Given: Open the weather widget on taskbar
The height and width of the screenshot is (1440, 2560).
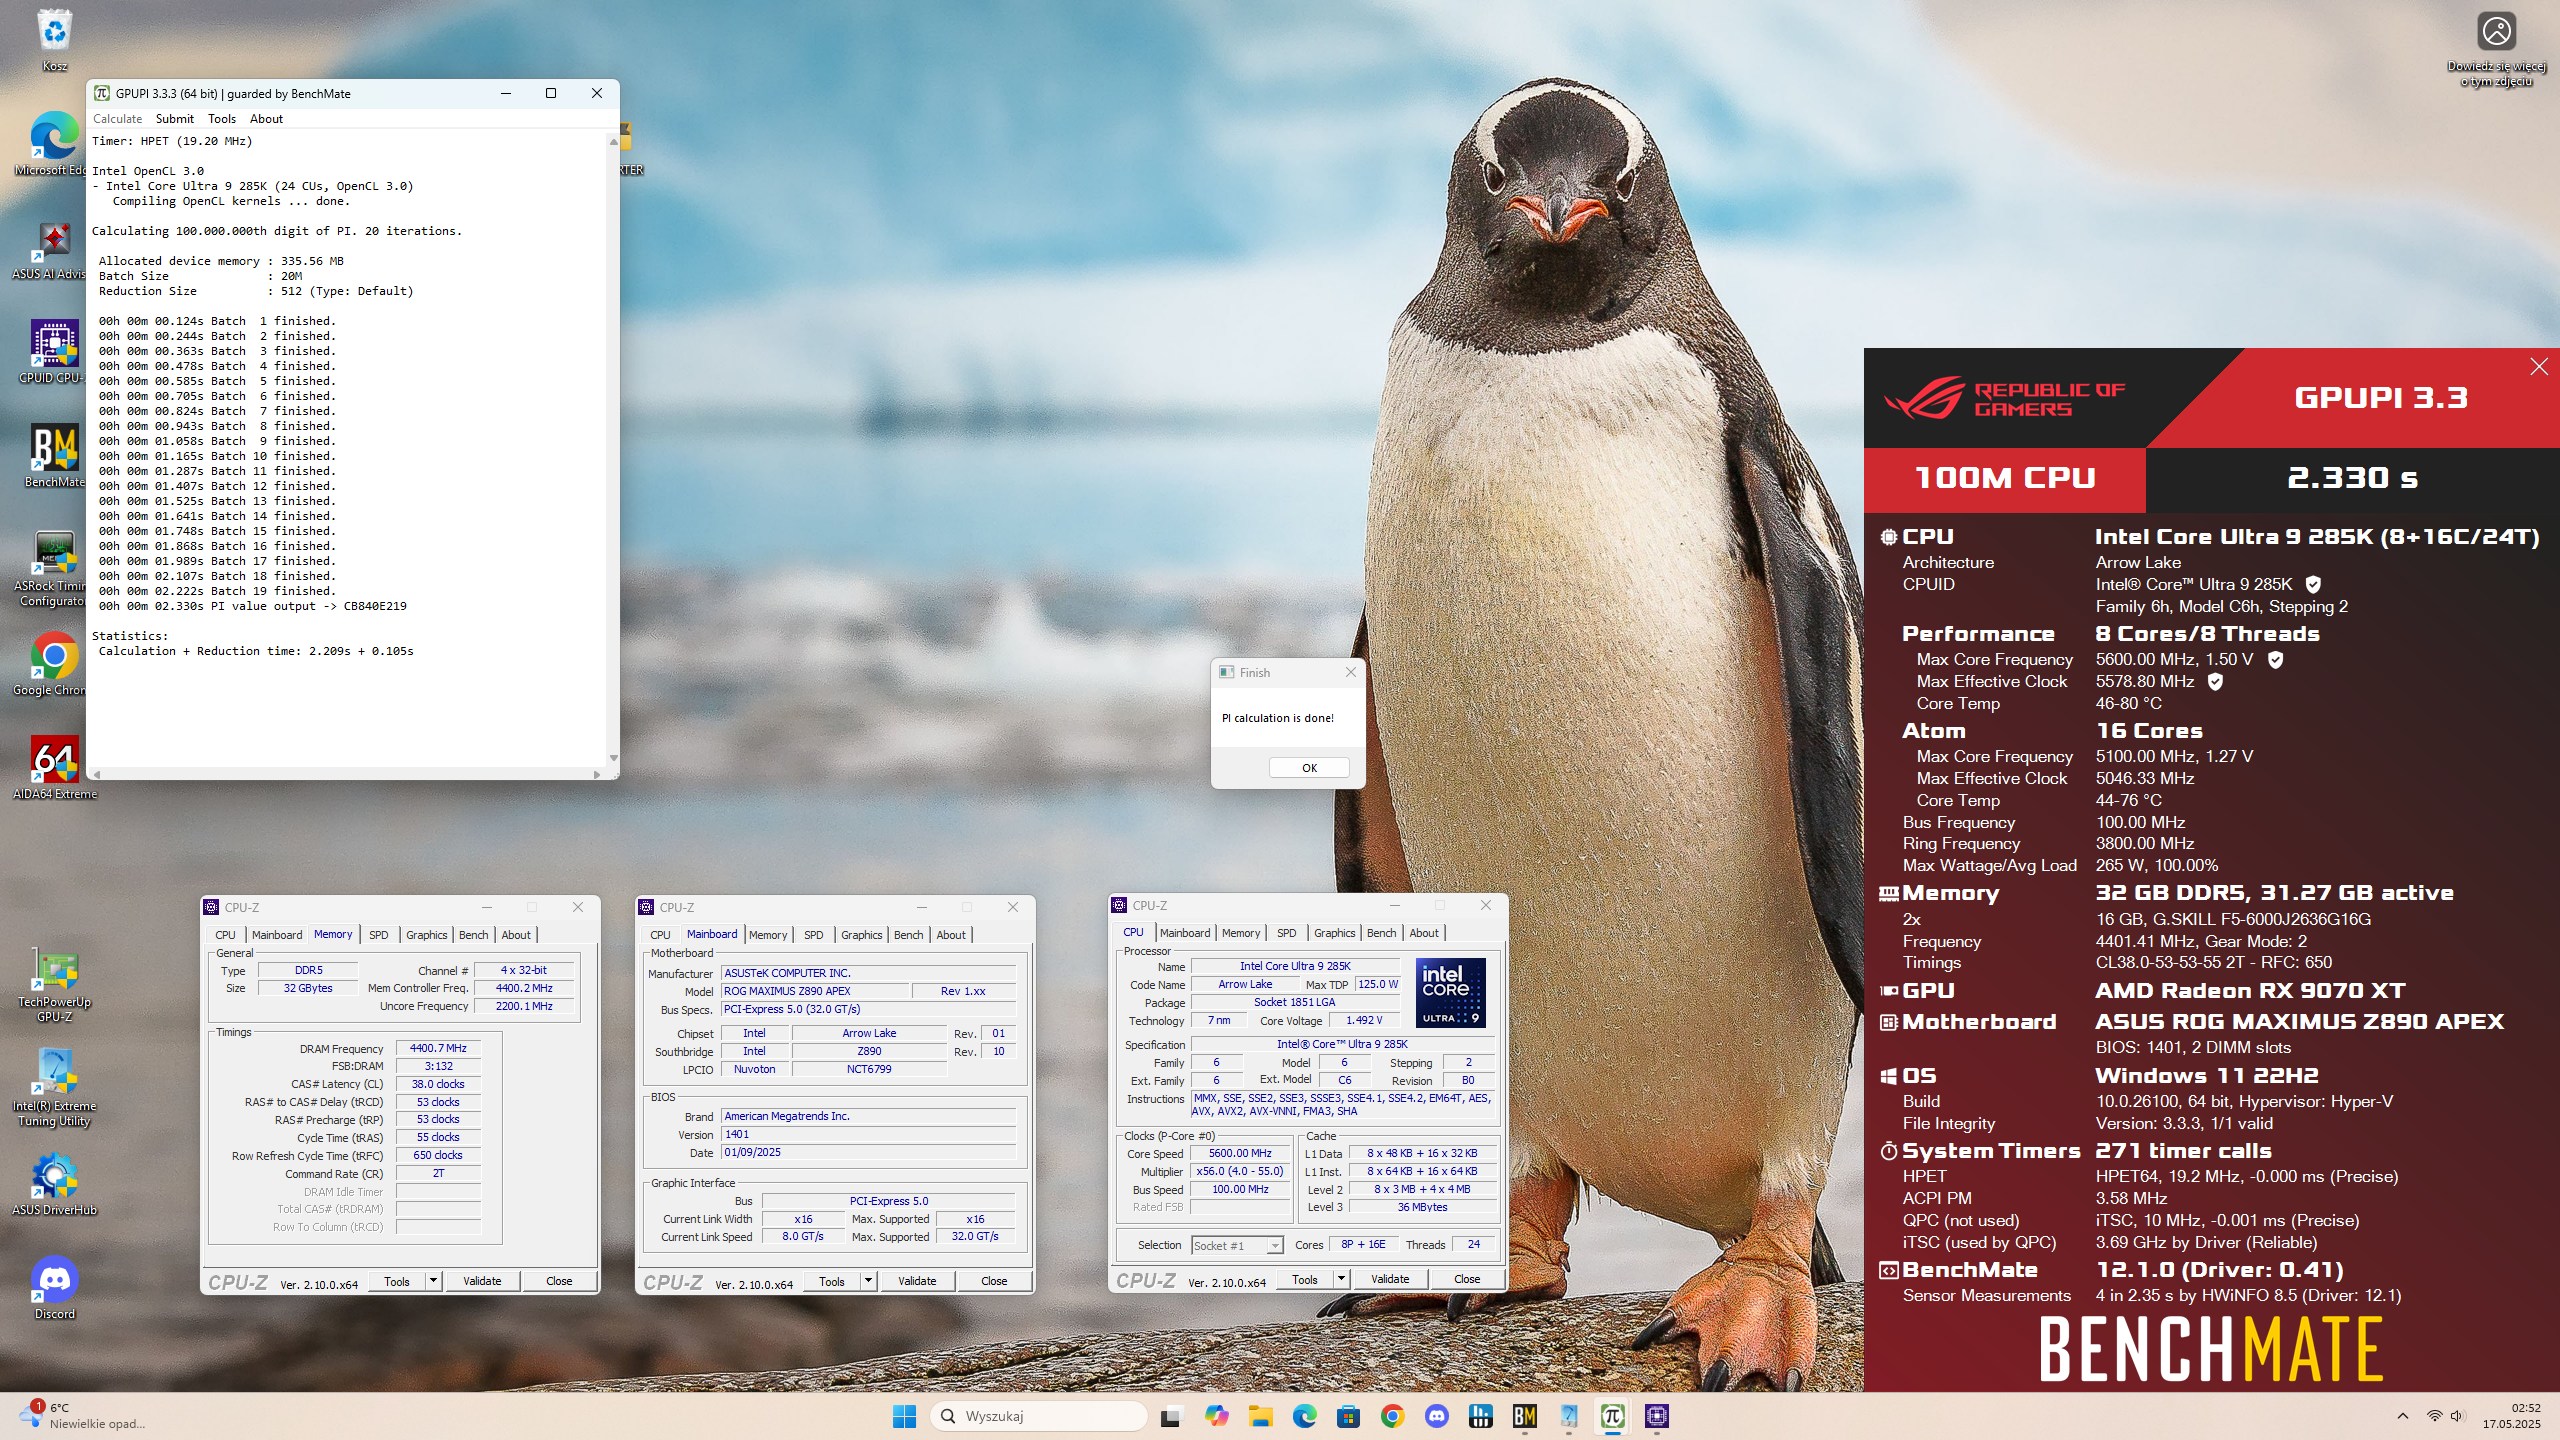Looking at the screenshot, I should pos(82,1416).
